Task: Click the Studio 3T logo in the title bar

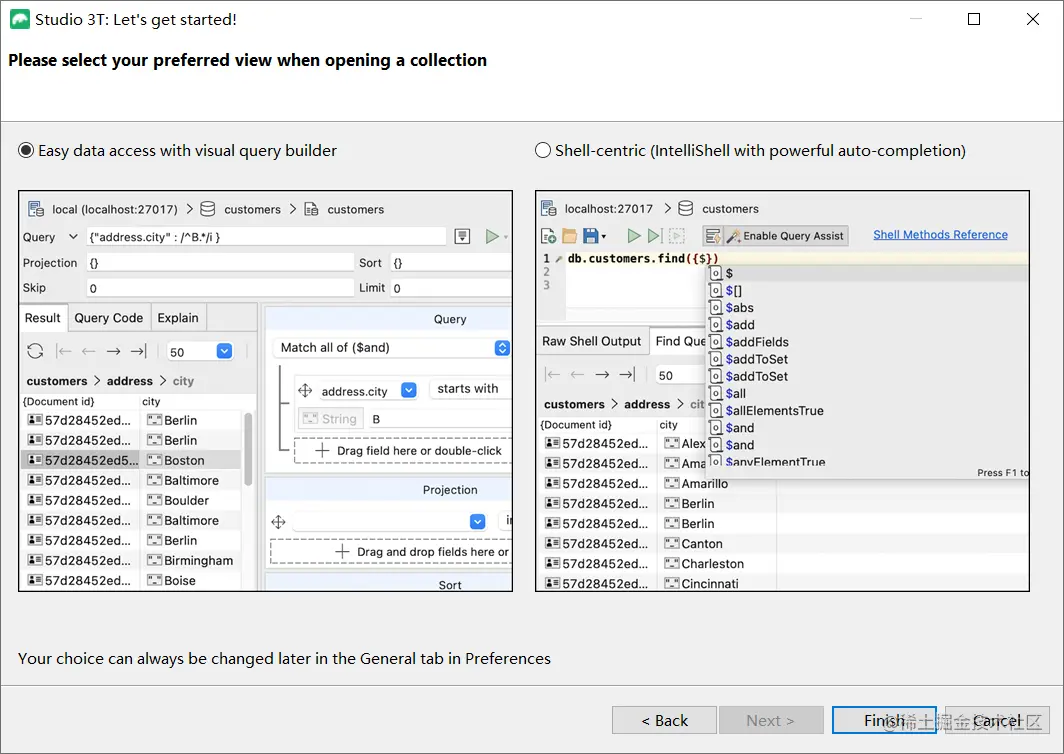Action: click(17, 19)
